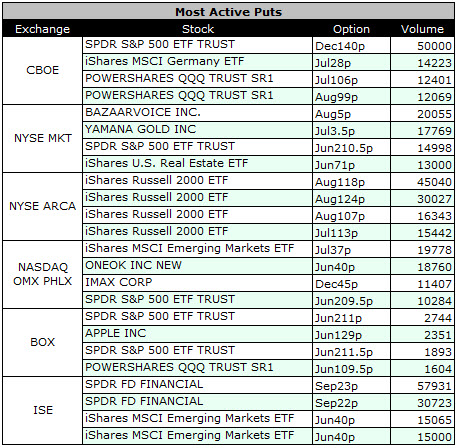Click the Option column header
This screenshot has width=458, height=448.
351,29
